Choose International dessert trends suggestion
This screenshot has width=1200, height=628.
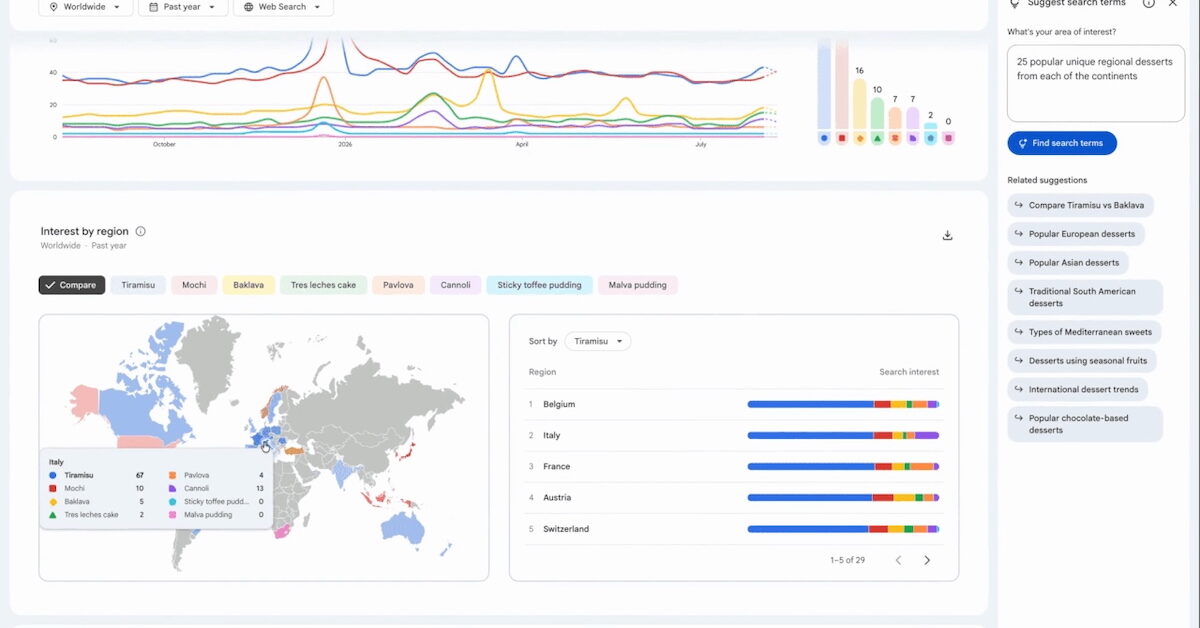tap(1079, 389)
